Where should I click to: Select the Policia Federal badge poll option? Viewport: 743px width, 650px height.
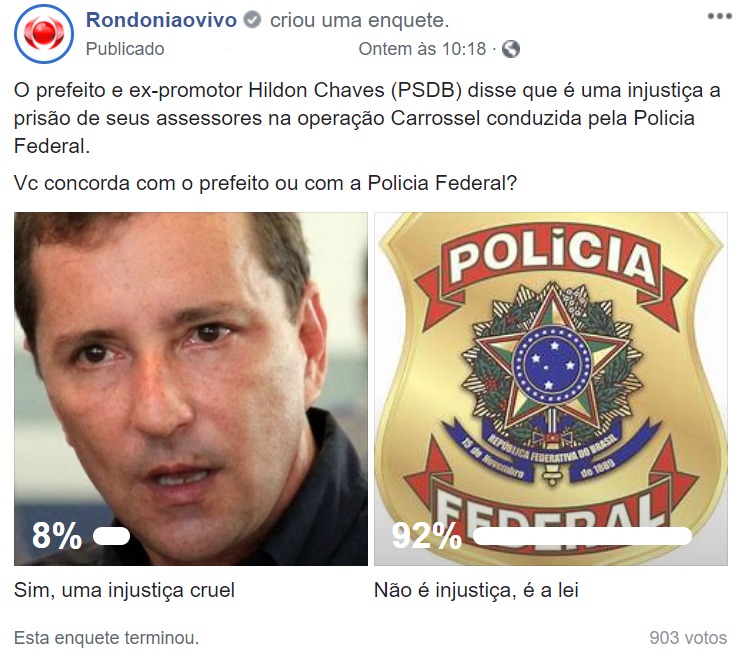tap(551, 389)
